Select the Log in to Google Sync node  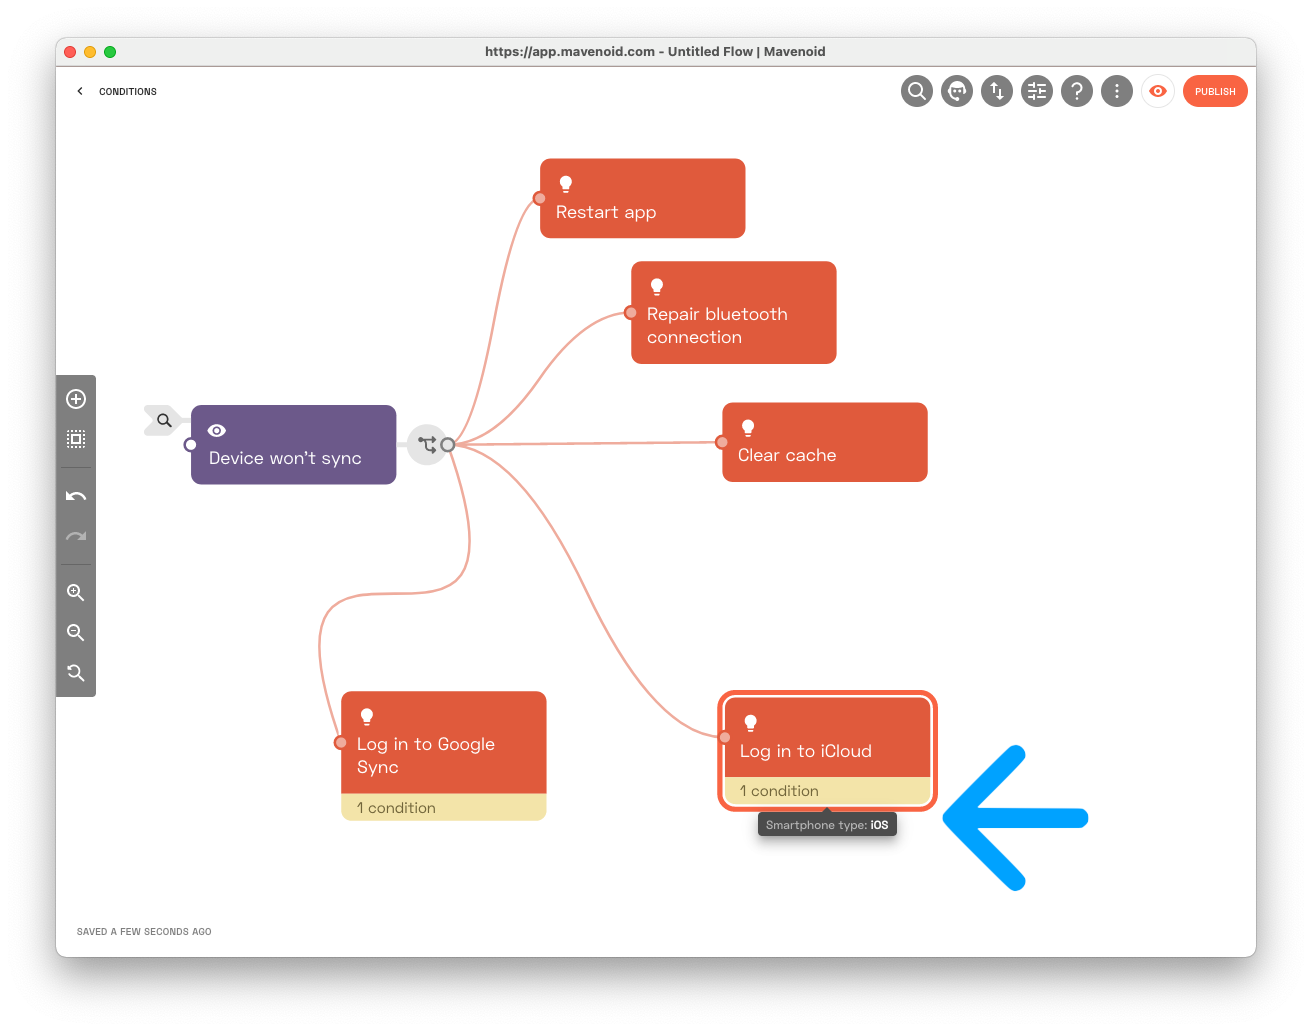[x=444, y=743]
